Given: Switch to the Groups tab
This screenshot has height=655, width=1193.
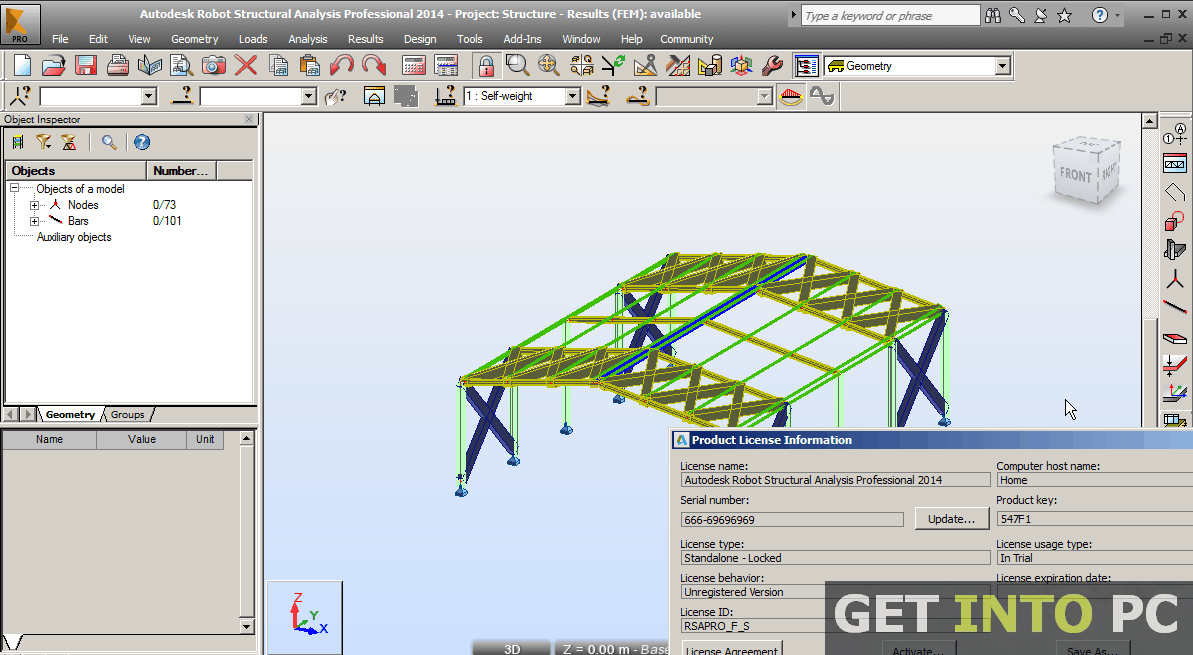Looking at the screenshot, I should (127, 415).
